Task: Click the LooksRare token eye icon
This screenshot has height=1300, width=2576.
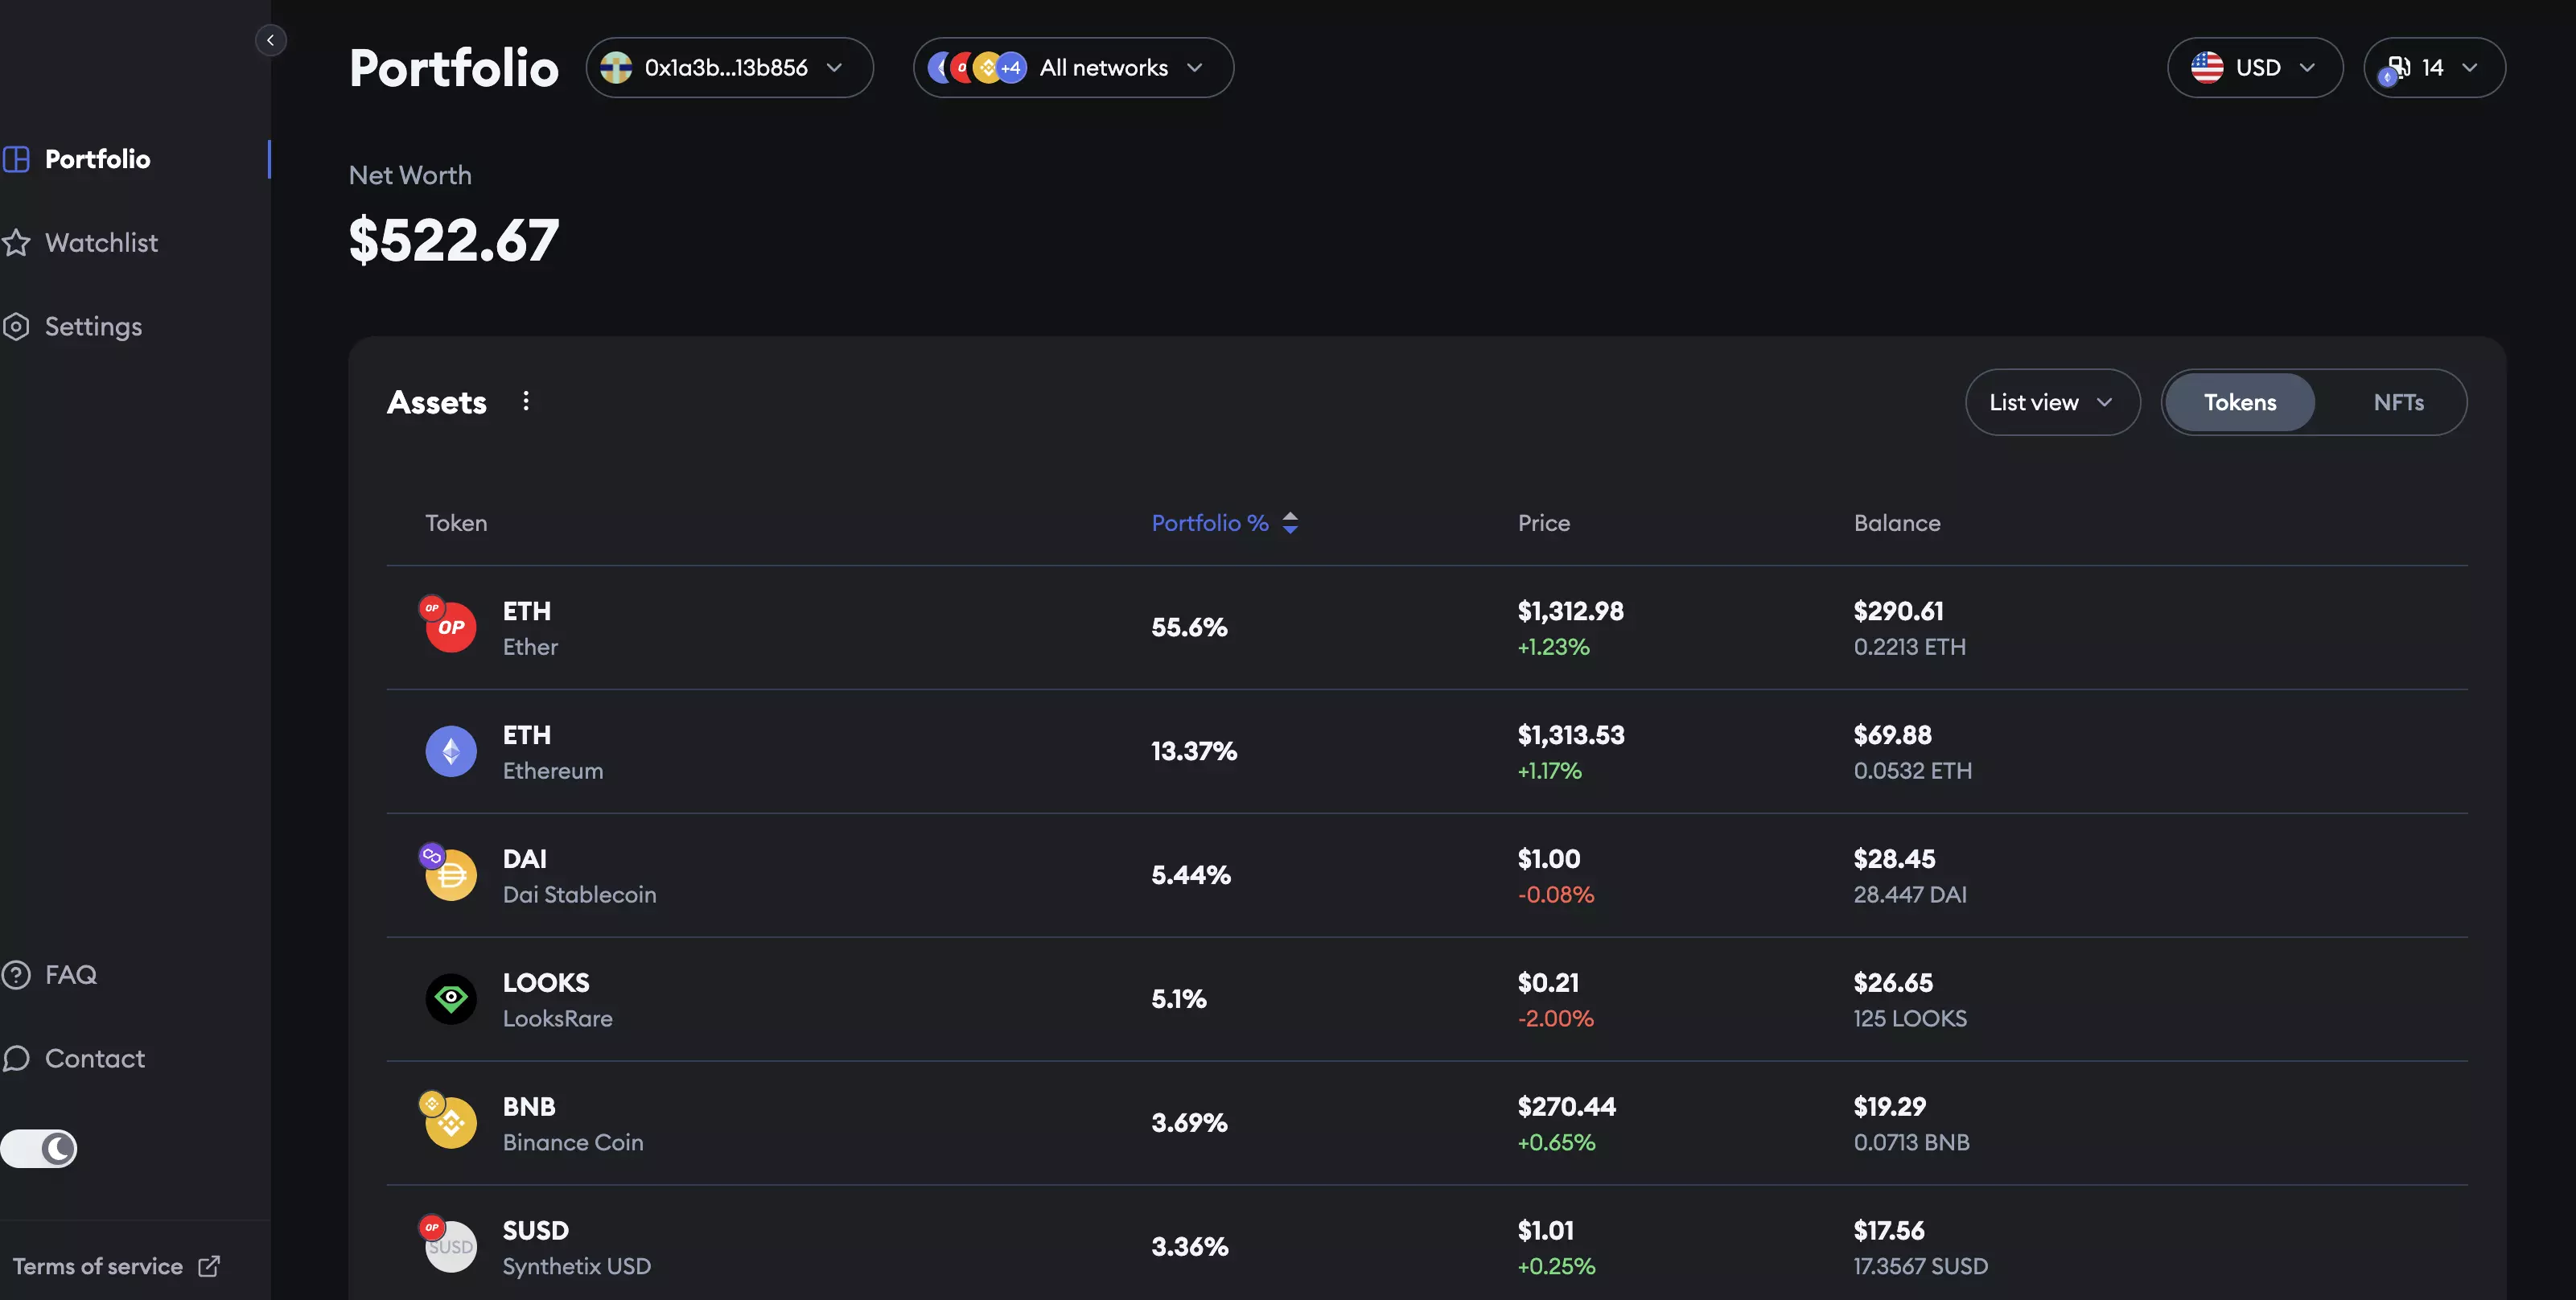Action: pos(451,999)
